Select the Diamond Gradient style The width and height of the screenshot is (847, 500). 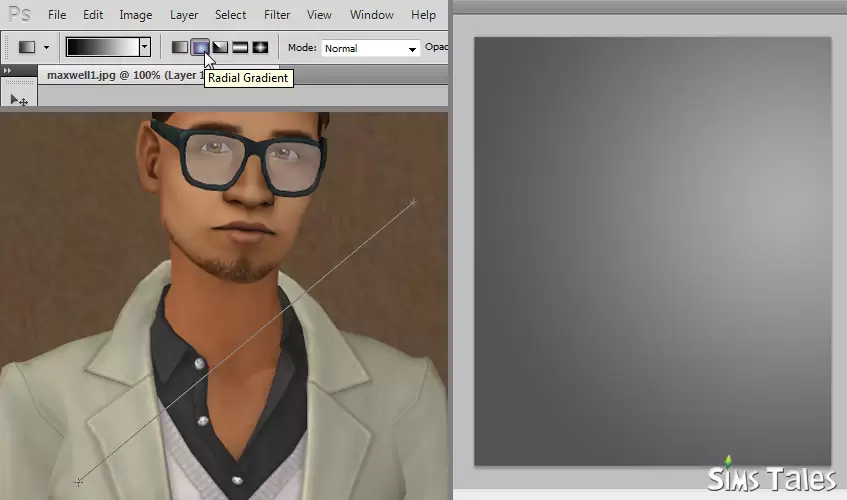(260, 48)
